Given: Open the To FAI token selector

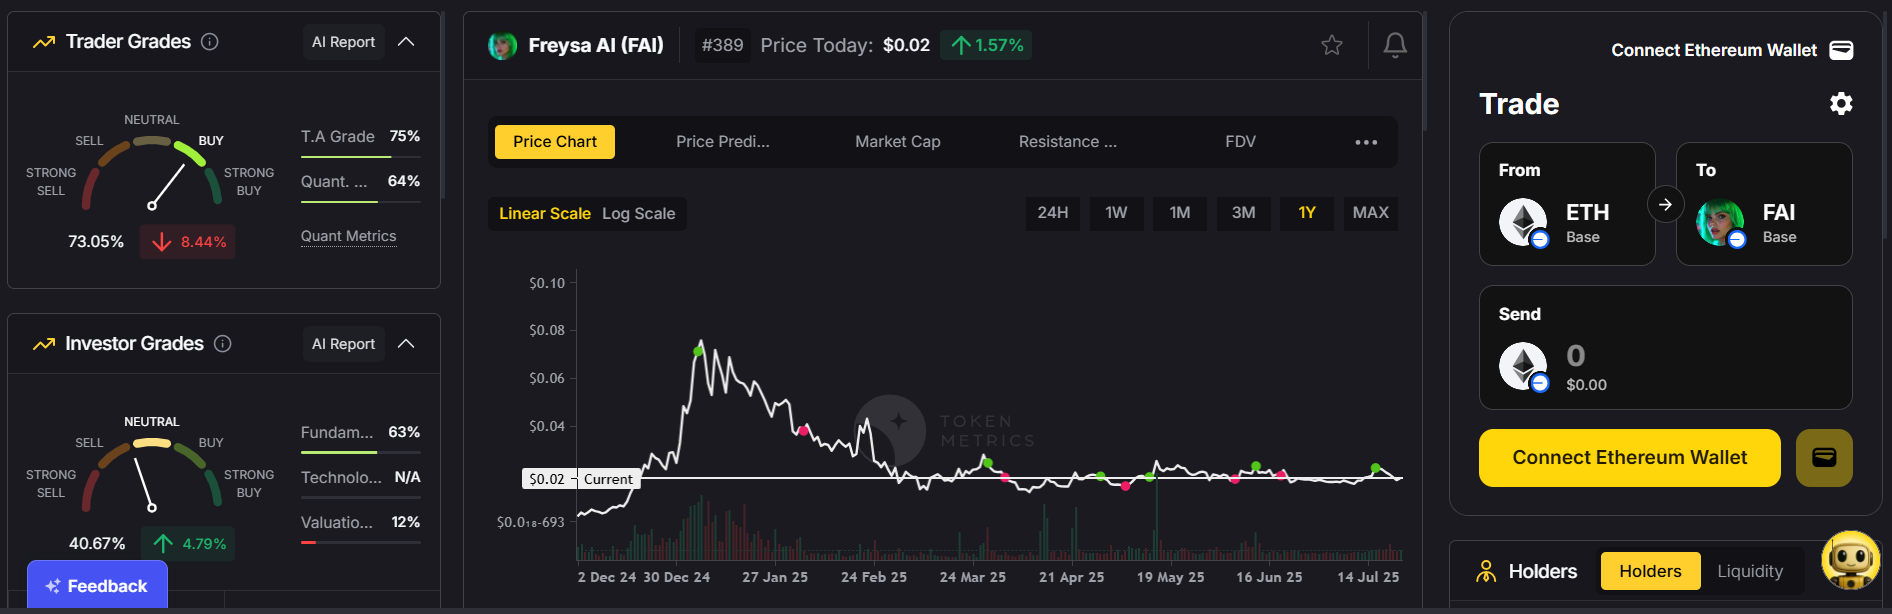Looking at the screenshot, I should 1764,204.
